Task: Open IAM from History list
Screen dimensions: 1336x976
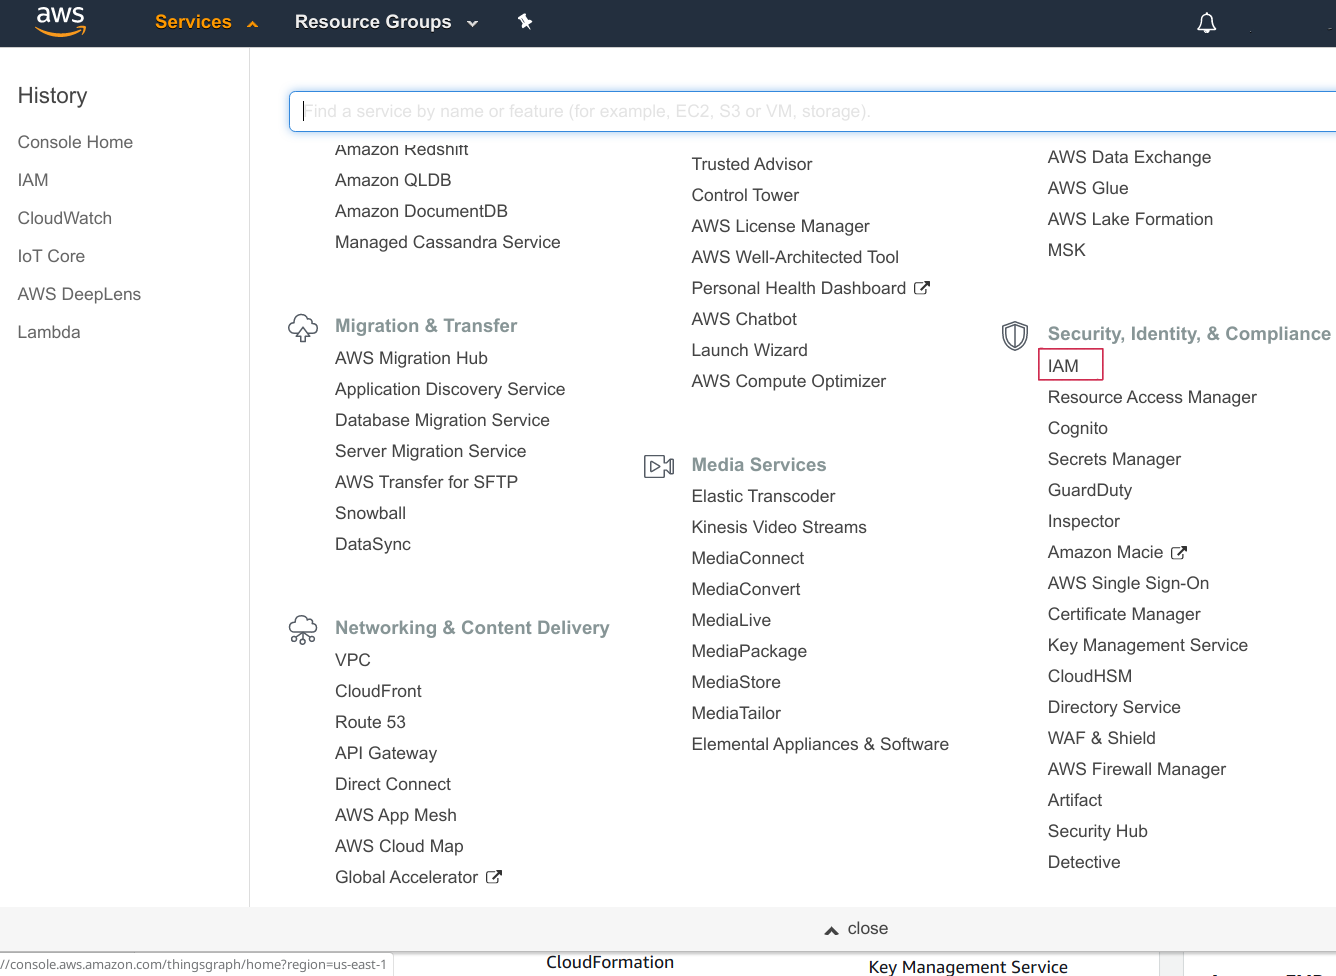Action: pos(33,180)
